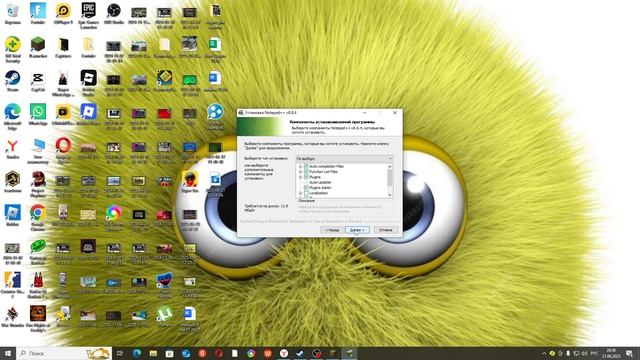Image resolution: width=640 pixels, height=360 pixels.
Task: Toggle the Auto-completion Files checkbox
Action: [x=306, y=166]
